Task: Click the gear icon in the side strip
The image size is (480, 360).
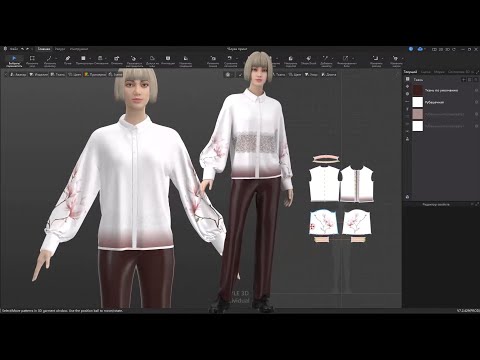Action: point(407,94)
